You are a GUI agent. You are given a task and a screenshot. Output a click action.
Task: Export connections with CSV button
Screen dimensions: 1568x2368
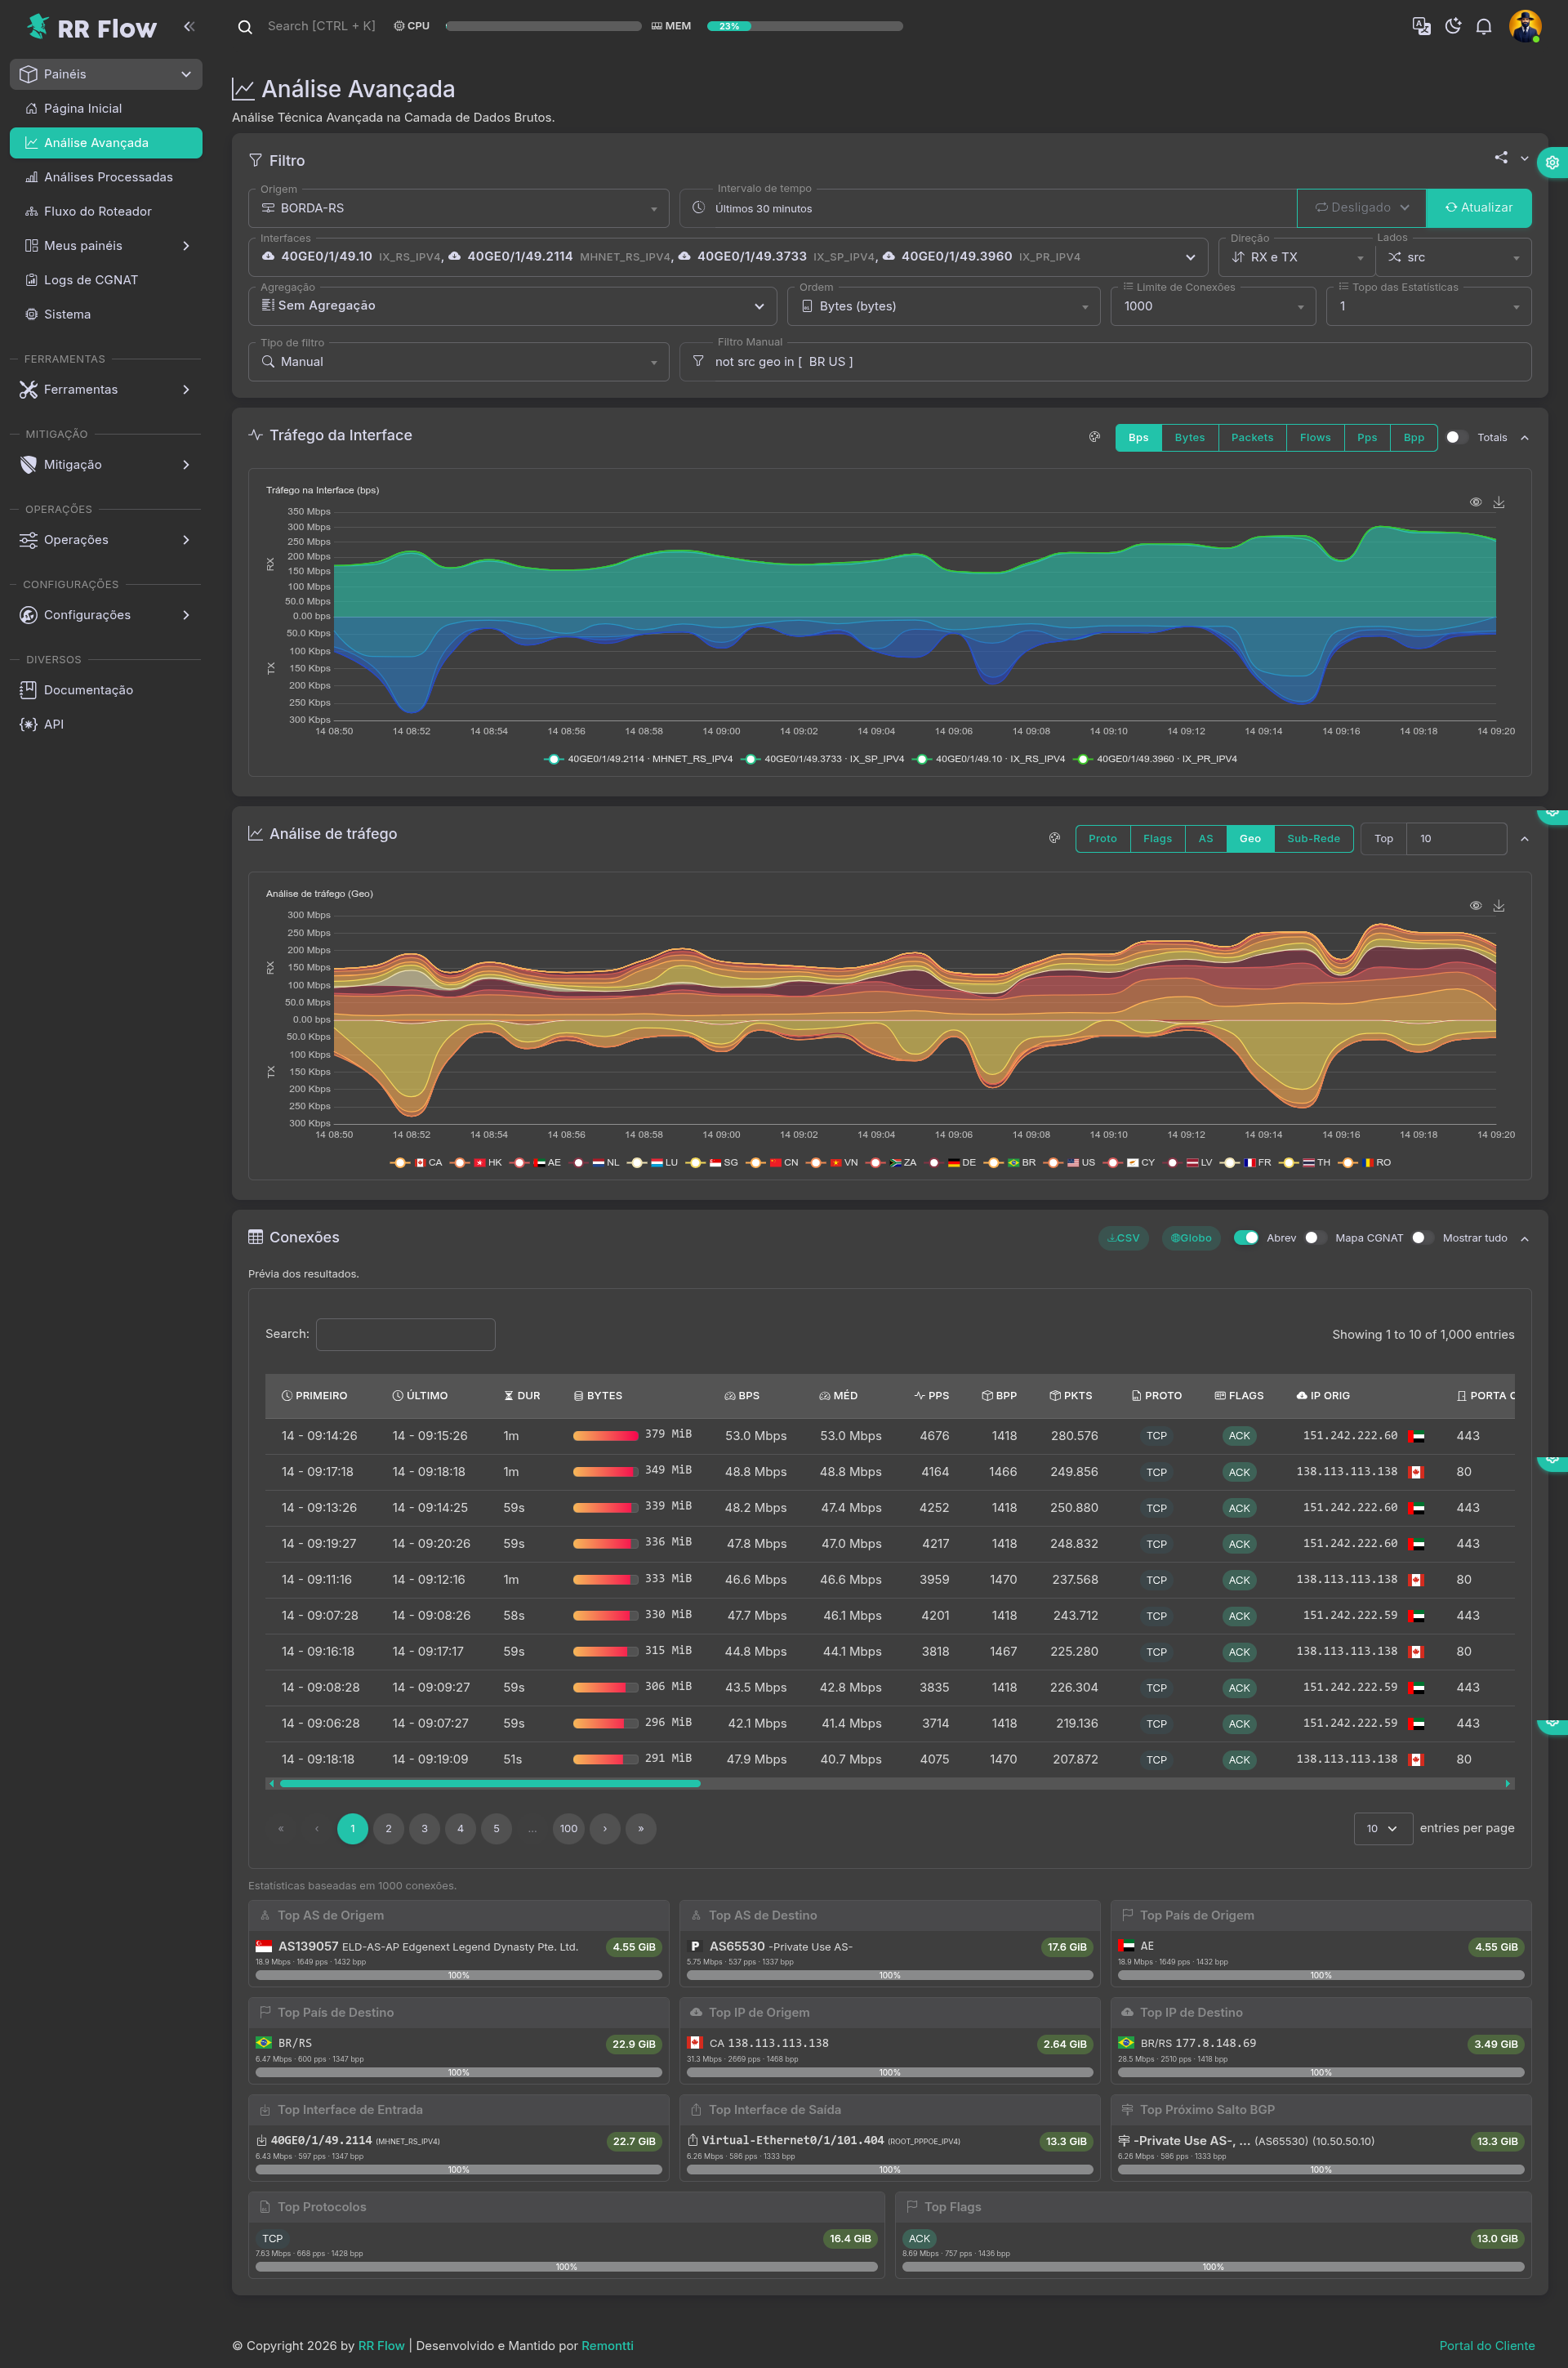[x=1124, y=1238]
